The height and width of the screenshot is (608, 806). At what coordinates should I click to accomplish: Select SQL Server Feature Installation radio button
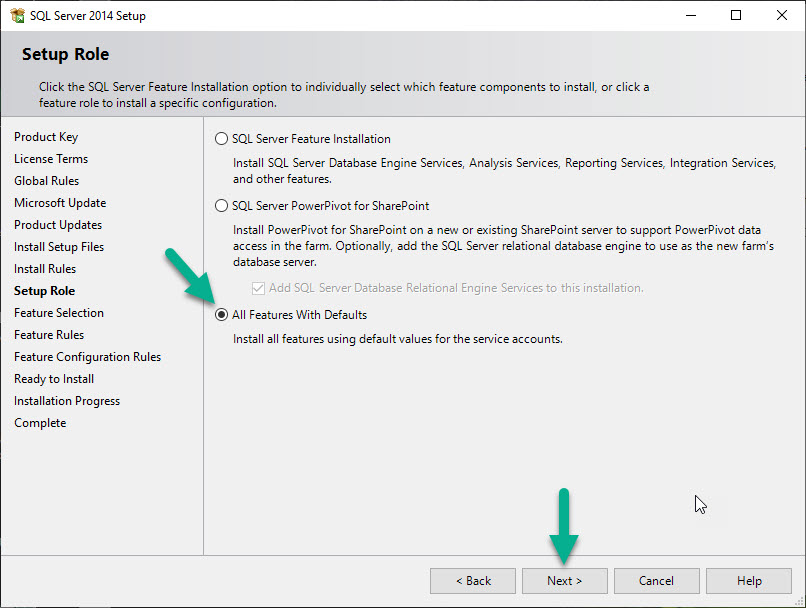221,139
